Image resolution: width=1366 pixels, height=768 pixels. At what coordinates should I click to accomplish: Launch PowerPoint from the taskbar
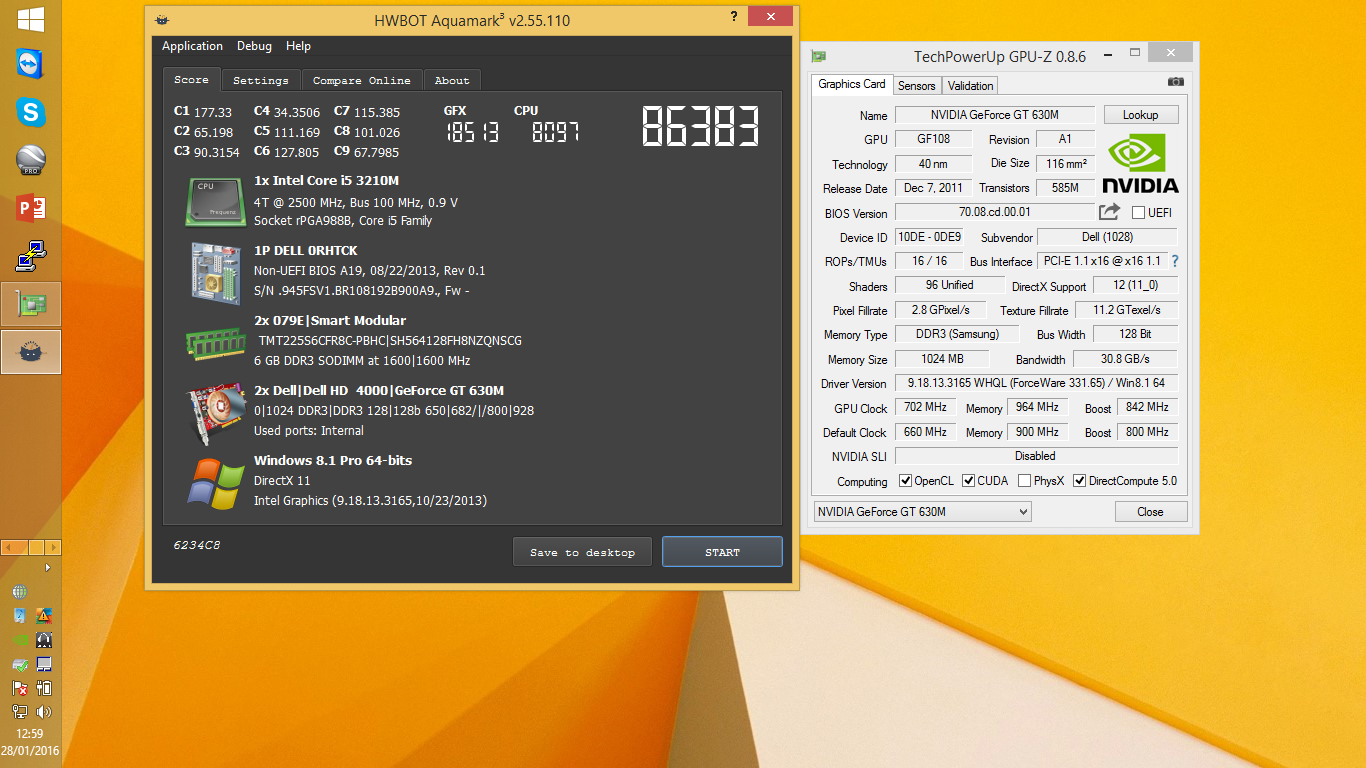tap(31, 208)
